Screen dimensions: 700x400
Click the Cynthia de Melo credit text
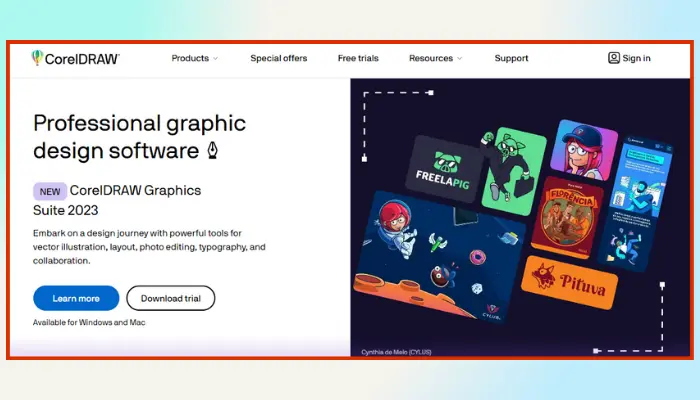(396, 352)
